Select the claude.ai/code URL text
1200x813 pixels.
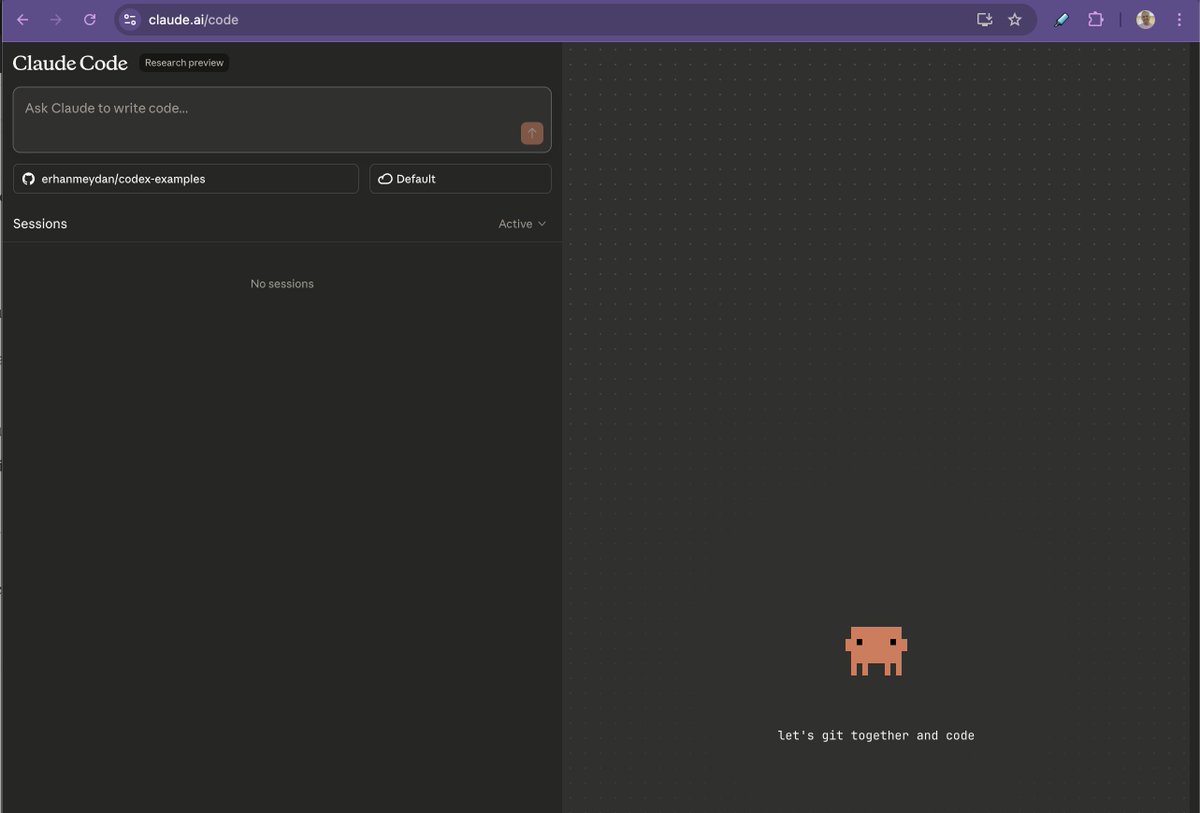(193, 20)
